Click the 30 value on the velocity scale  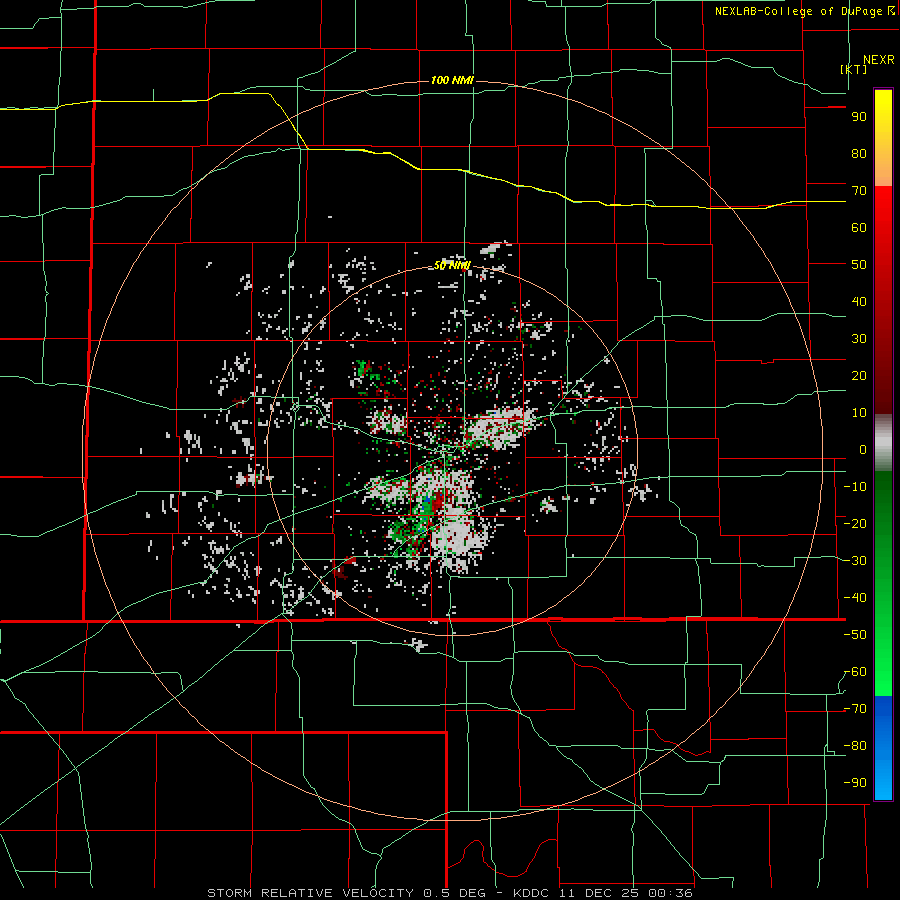[859, 339]
